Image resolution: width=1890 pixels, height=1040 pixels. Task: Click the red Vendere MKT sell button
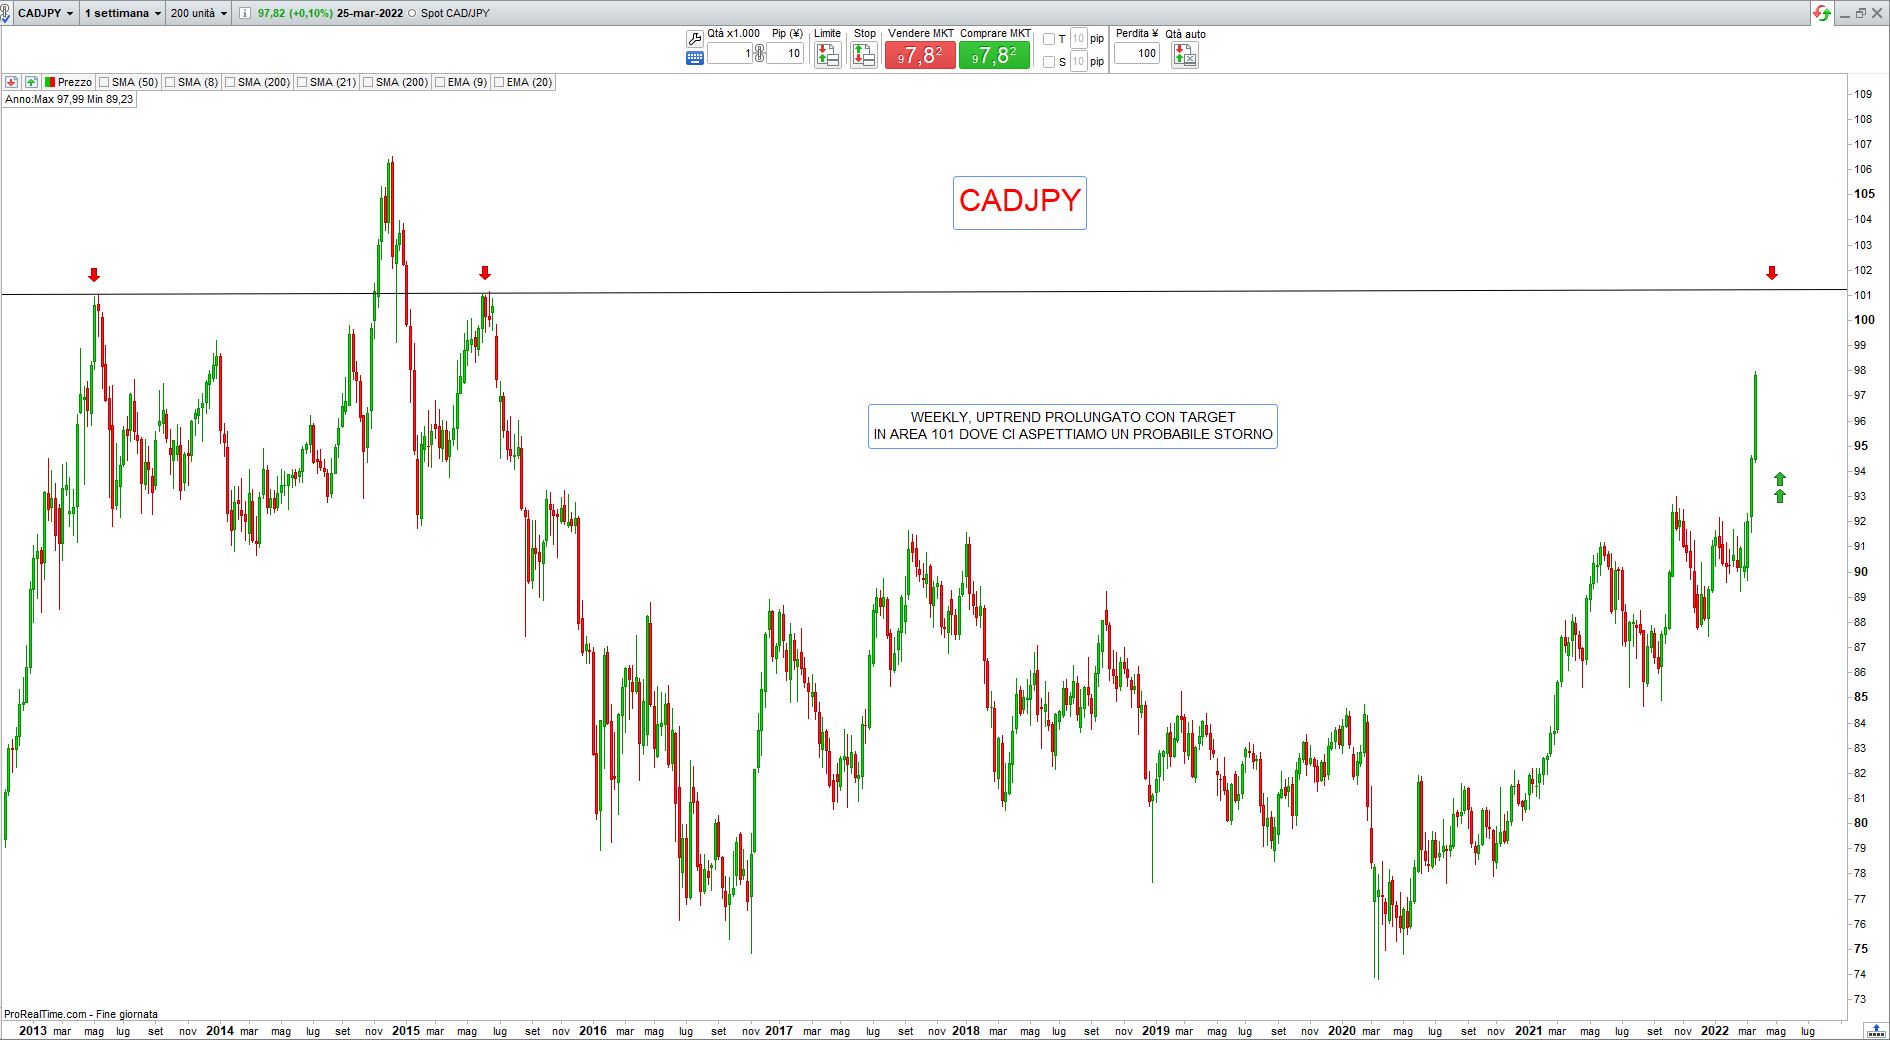[x=920, y=55]
